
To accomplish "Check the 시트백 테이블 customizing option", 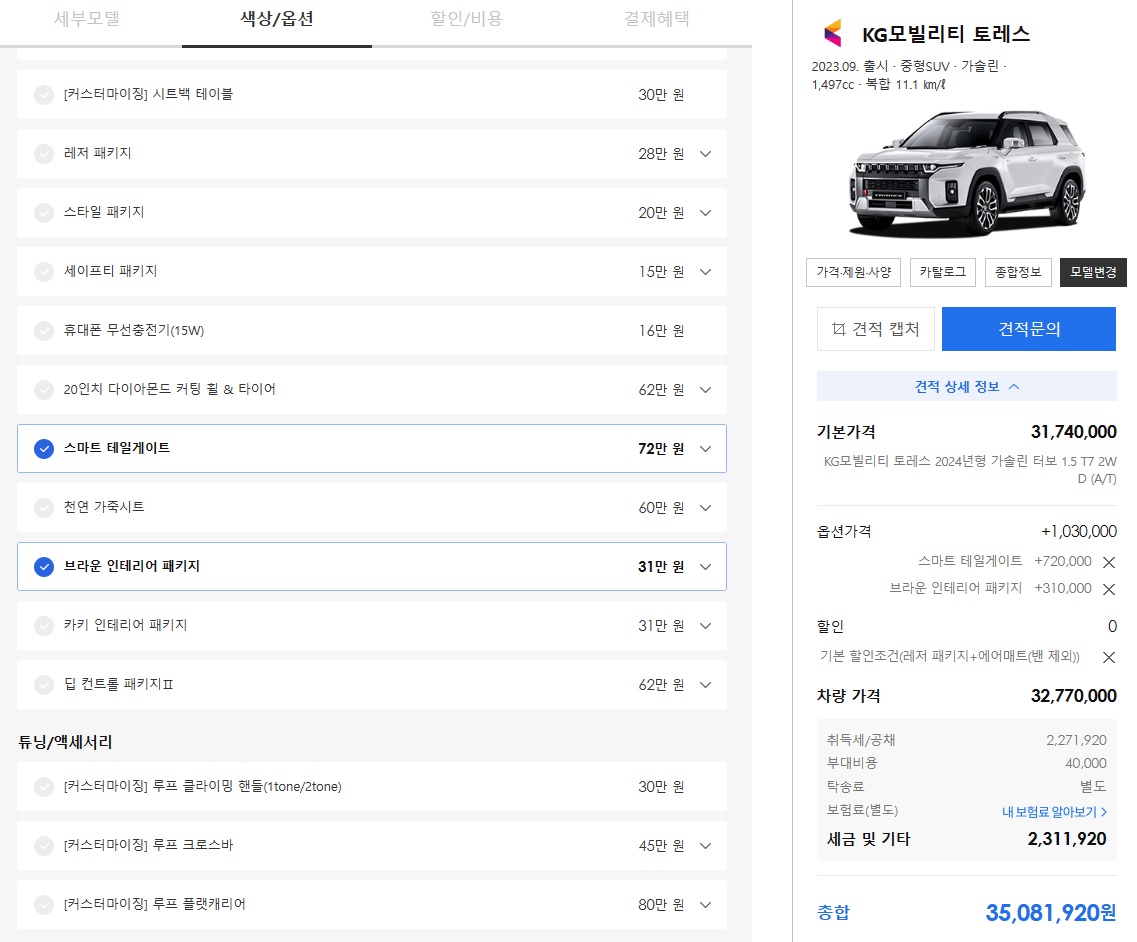I will (44, 94).
